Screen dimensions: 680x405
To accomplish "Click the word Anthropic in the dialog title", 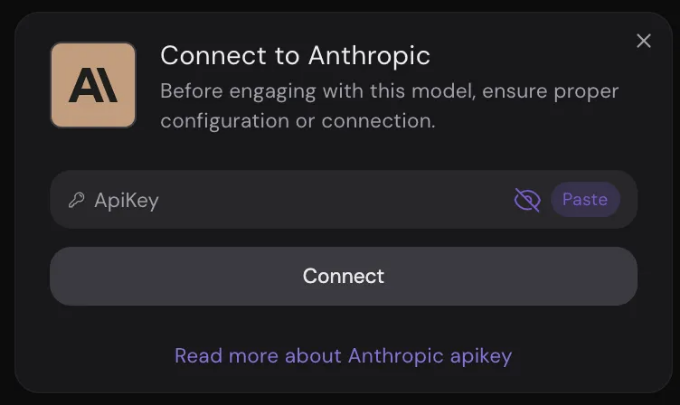I will point(369,56).
